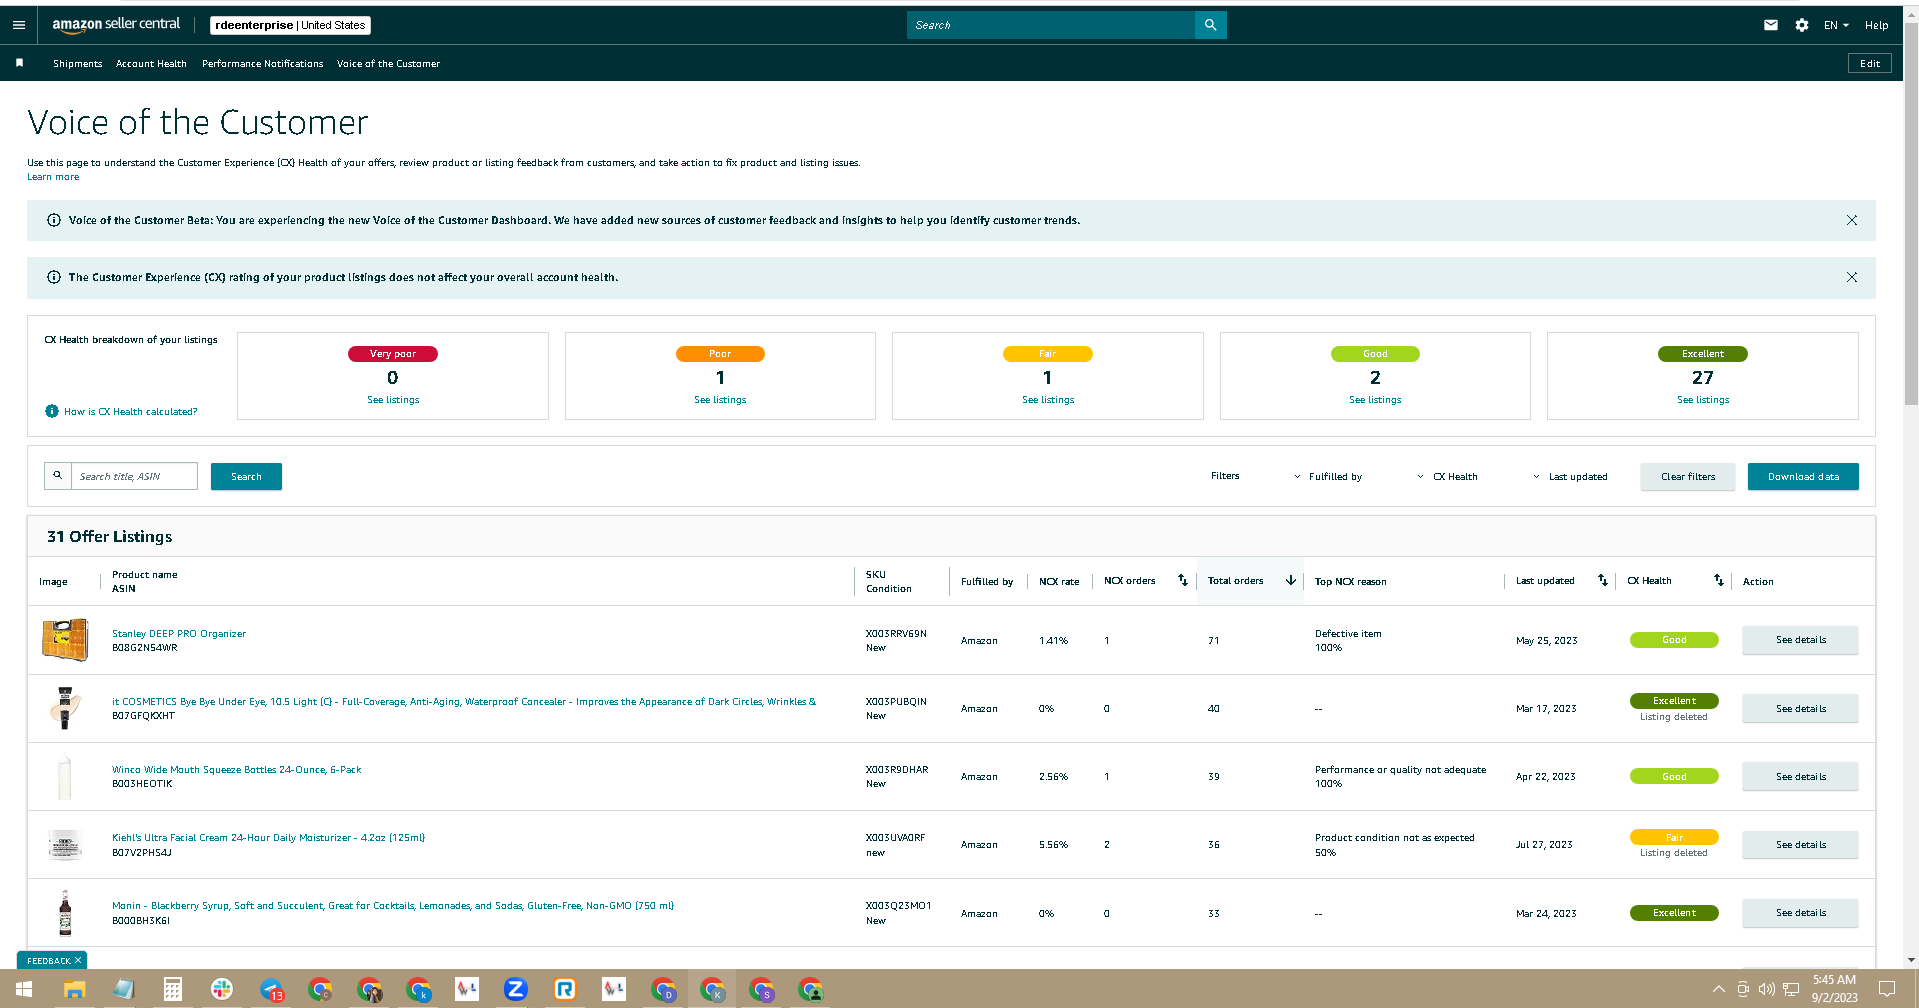The height and width of the screenshot is (1008, 1919).
Task: Sort by Last updated column arrows
Action: pyautogui.click(x=1602, y=580)
